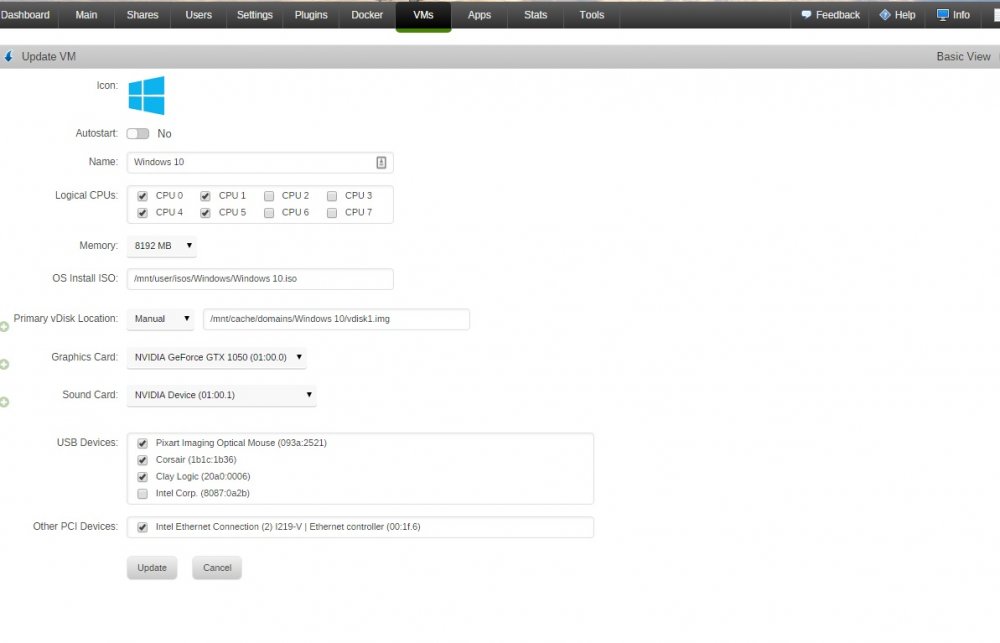Click the icon inside the Name field
This screenshot has height=643, width=1000.
(381, 163)
